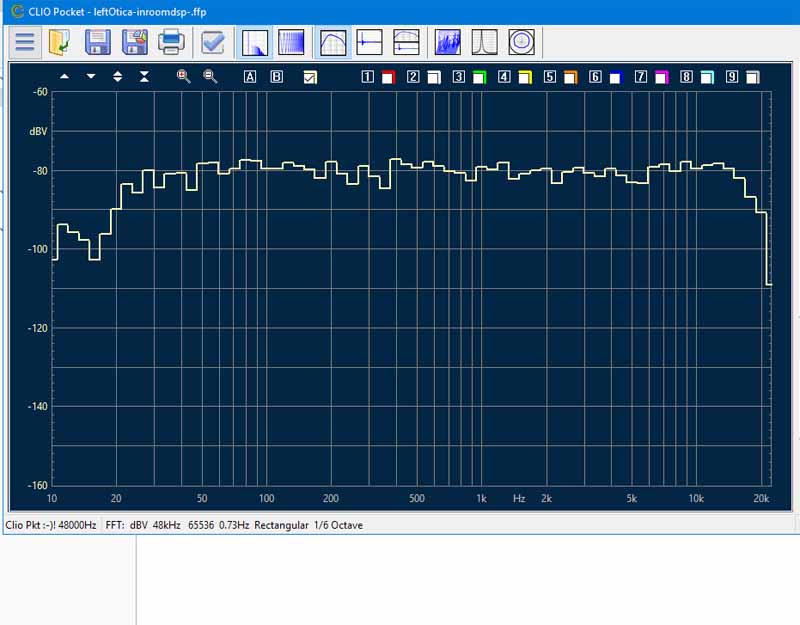Zoom in on the graph

184,77
